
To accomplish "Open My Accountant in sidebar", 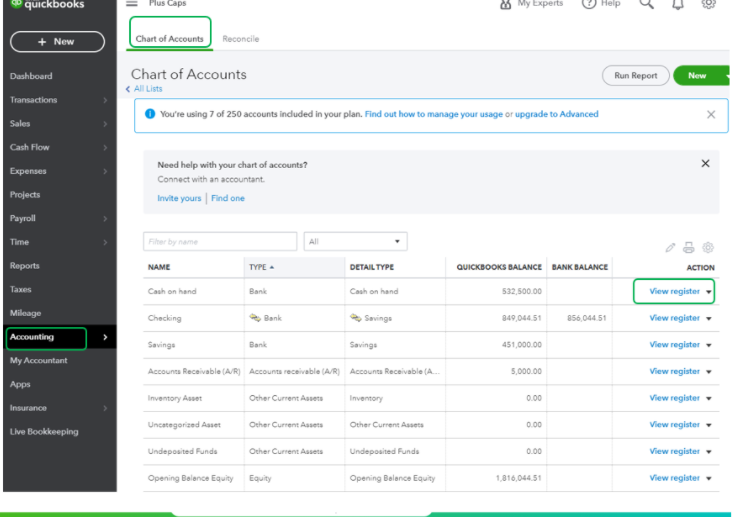I will click(38, 361).
